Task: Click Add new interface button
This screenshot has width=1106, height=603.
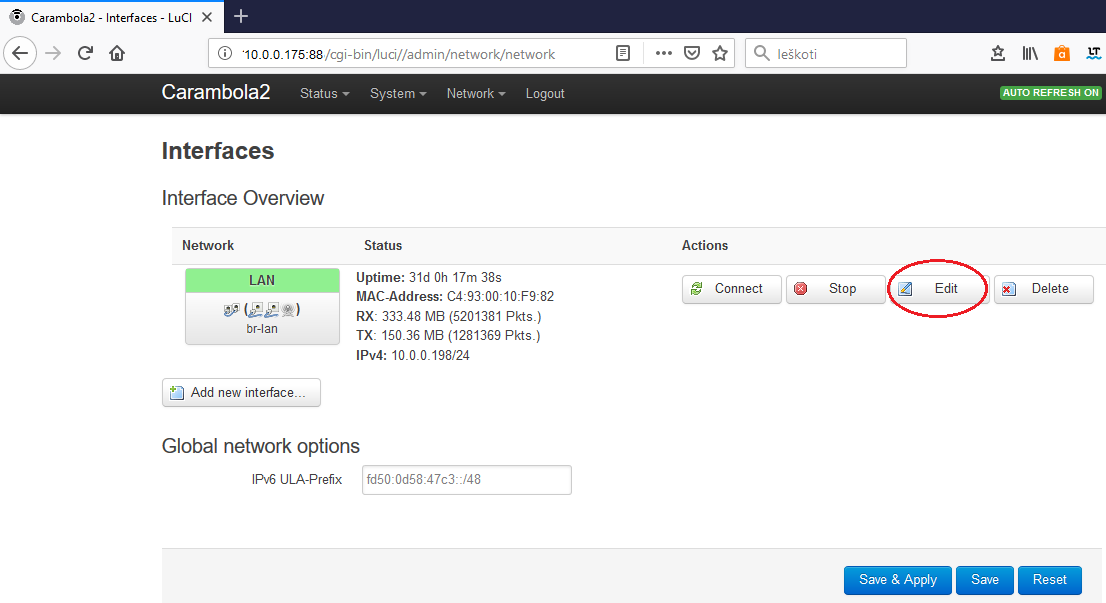Action: tap(241, 393)
